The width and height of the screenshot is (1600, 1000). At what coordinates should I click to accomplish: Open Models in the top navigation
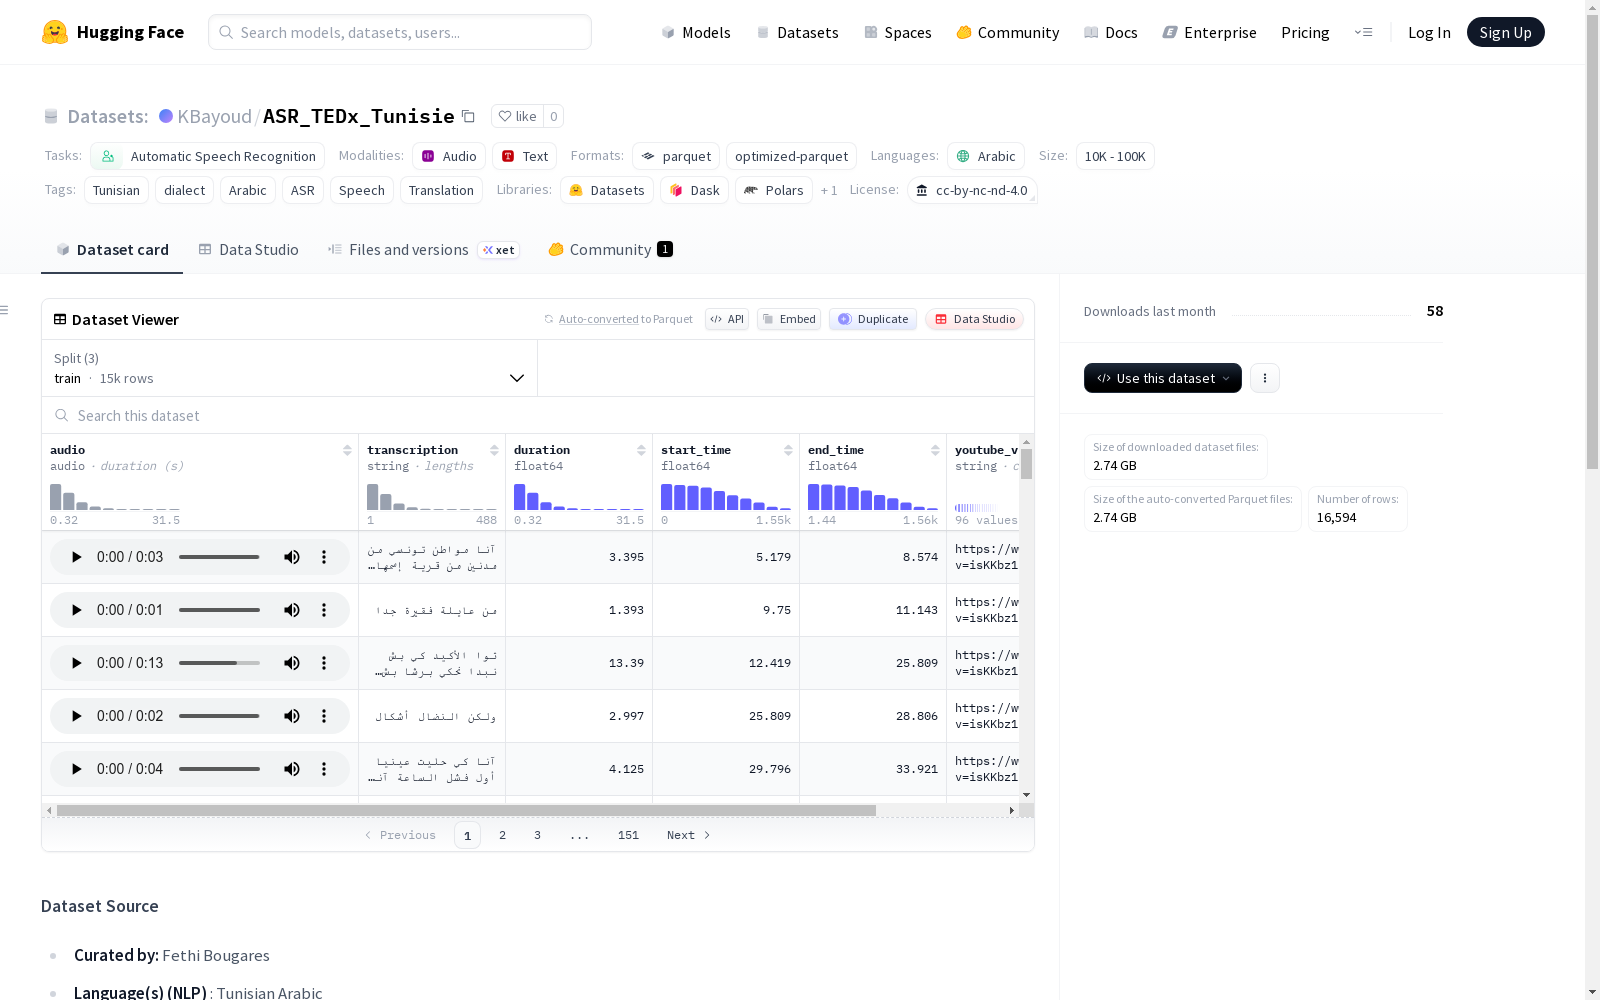tap(696, 32)
